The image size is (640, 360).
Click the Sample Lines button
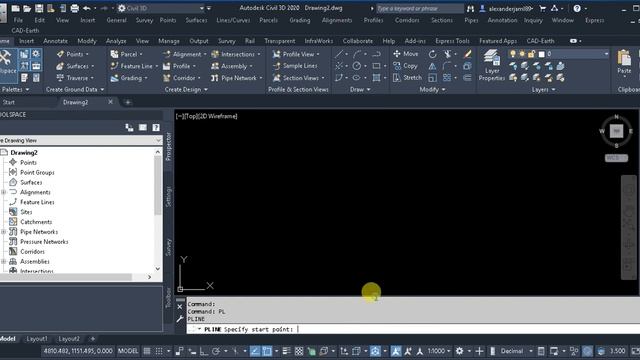click(295, 66)
